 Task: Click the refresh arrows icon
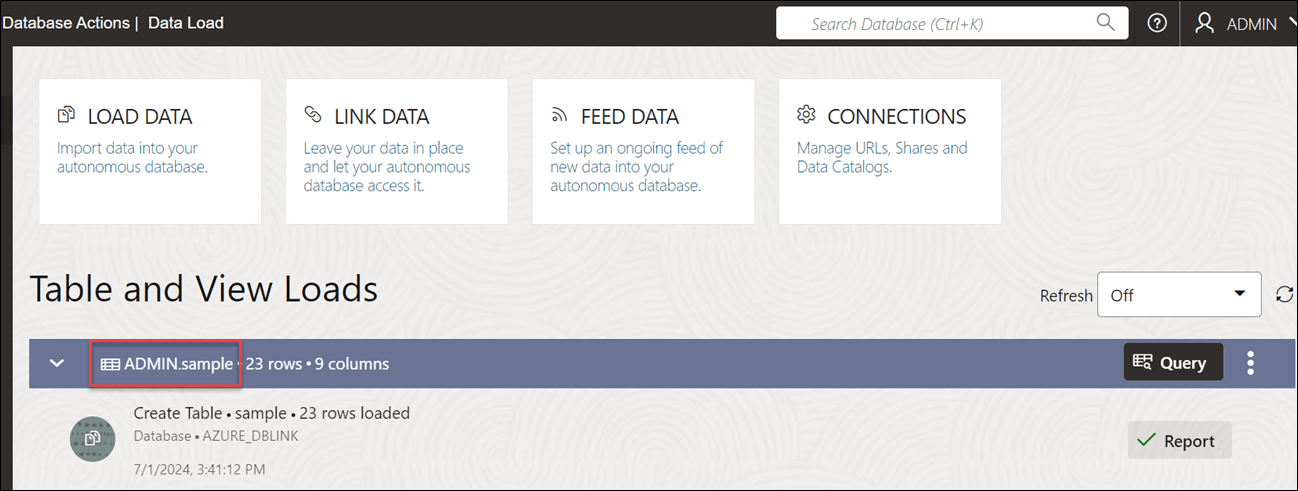tap(1285, 295)
